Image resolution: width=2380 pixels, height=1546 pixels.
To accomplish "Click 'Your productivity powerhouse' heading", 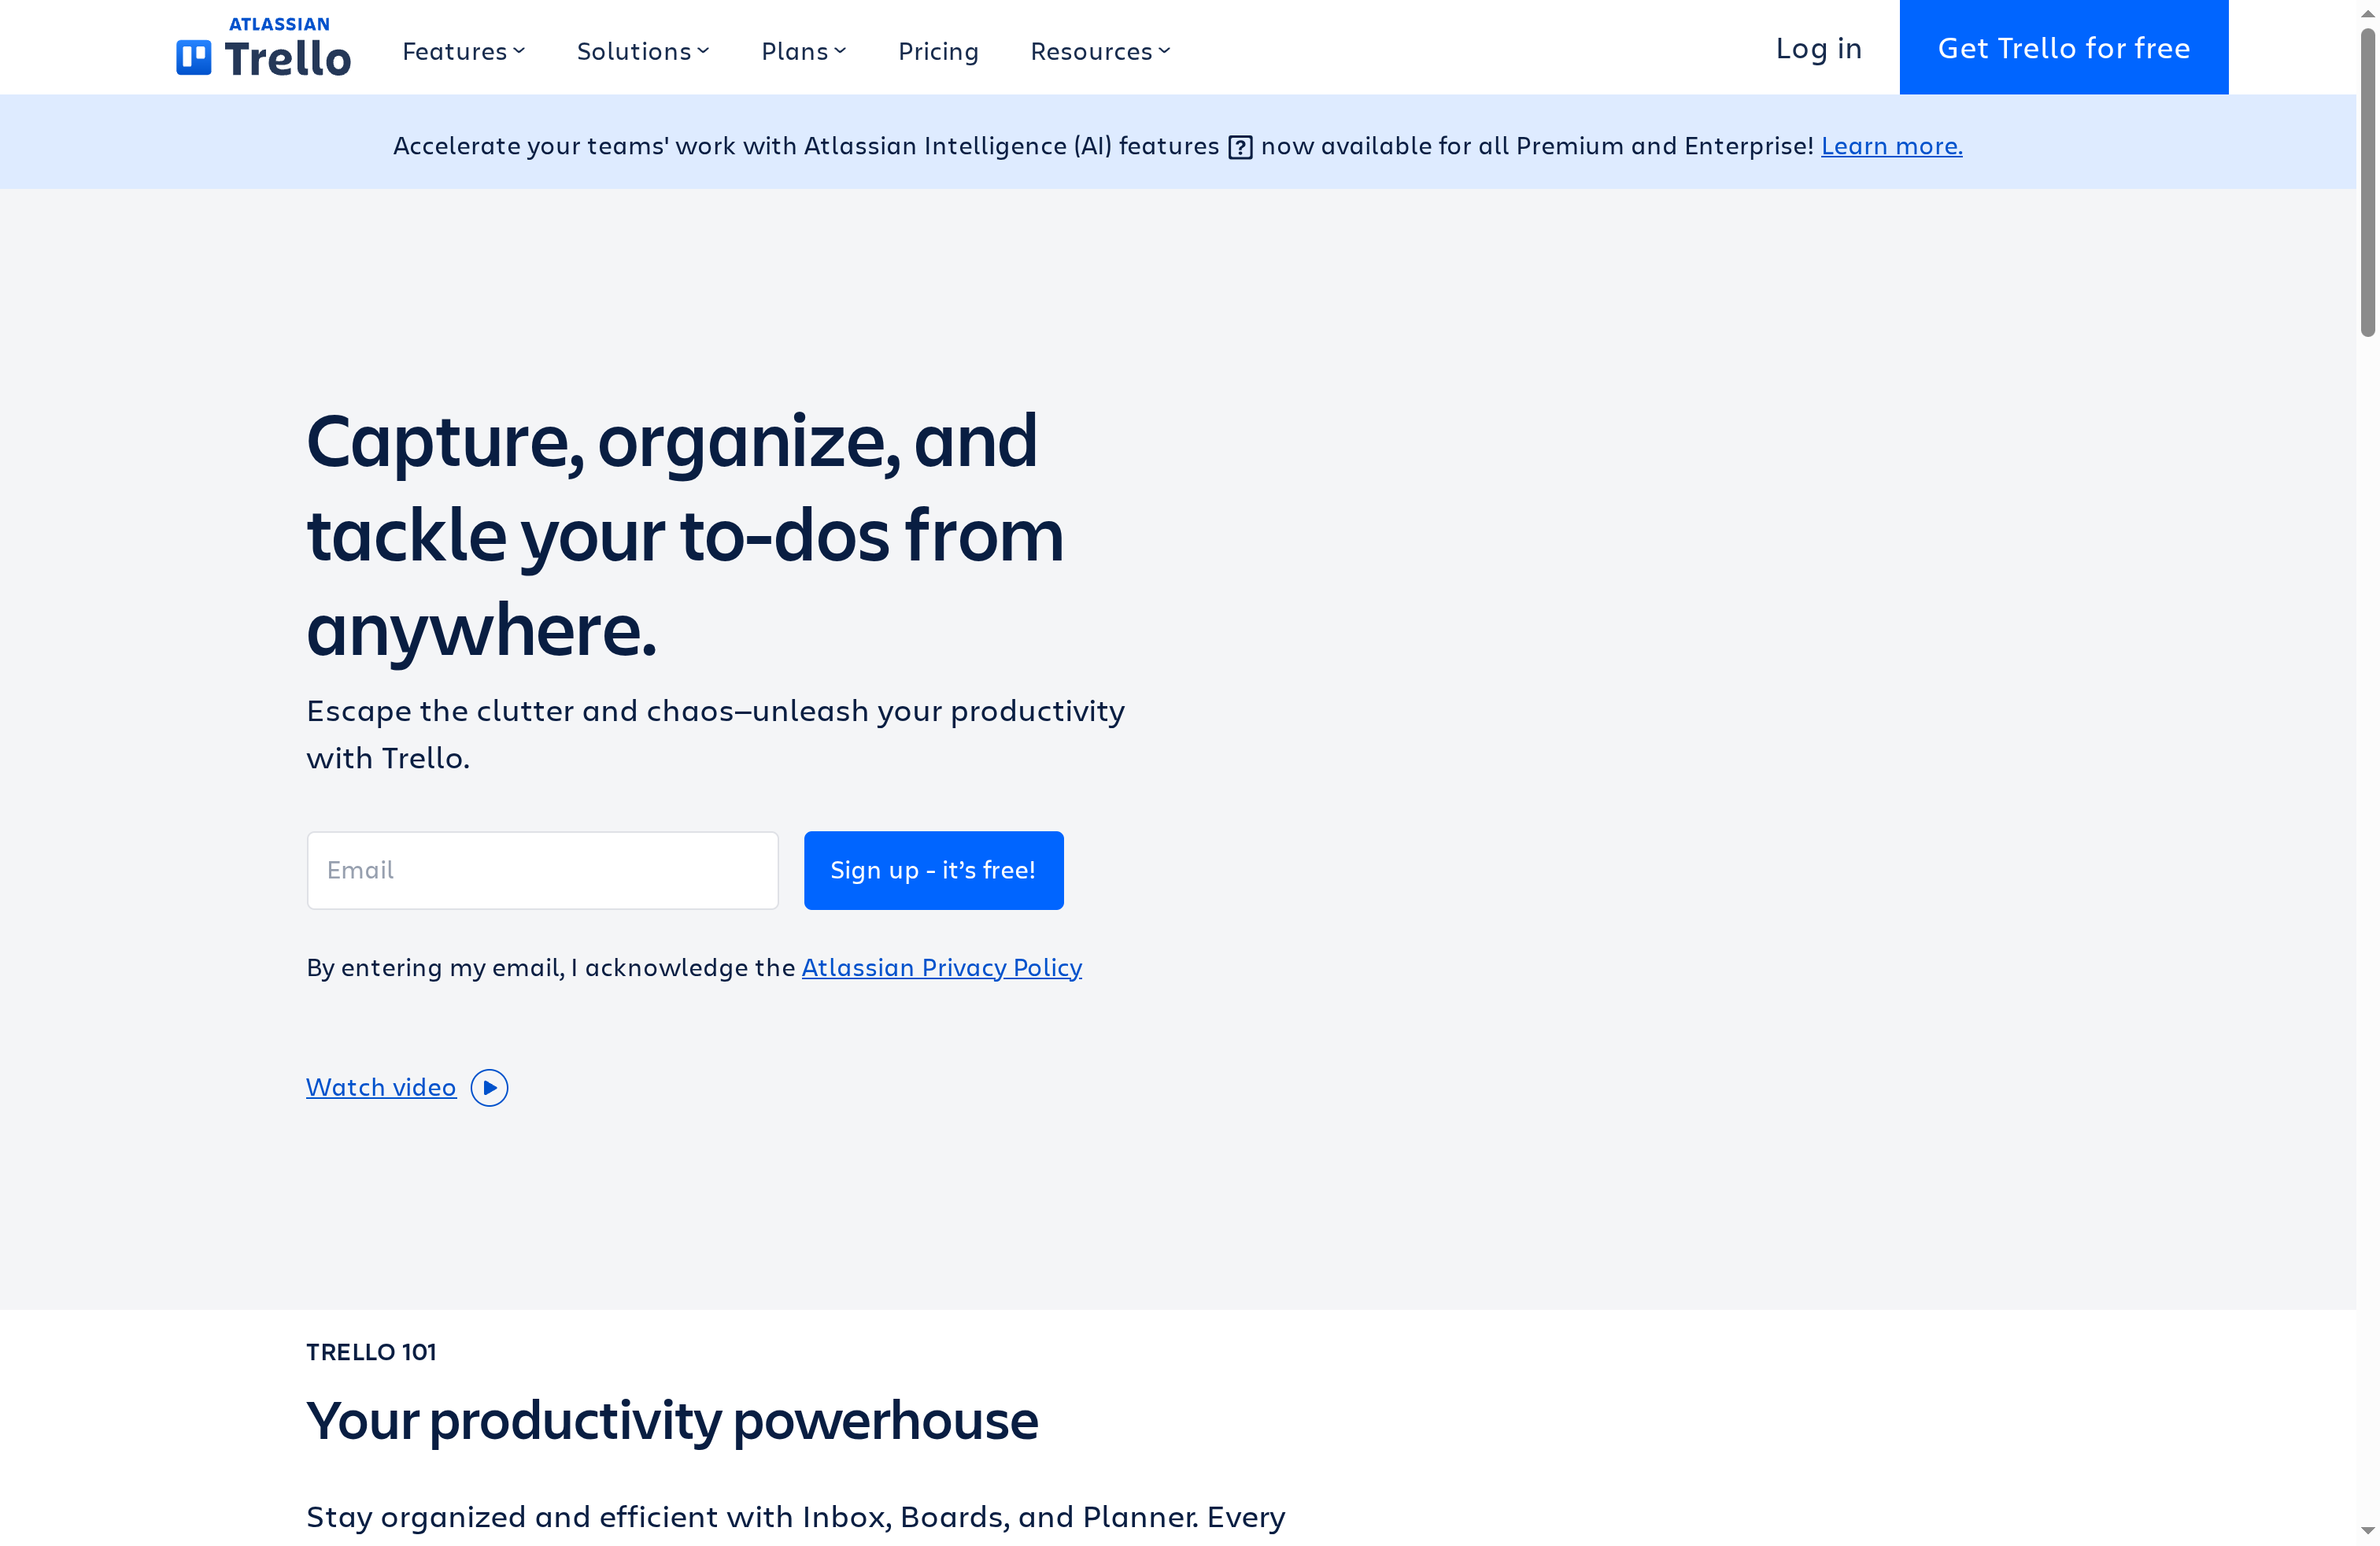I will pos(672,1421).
